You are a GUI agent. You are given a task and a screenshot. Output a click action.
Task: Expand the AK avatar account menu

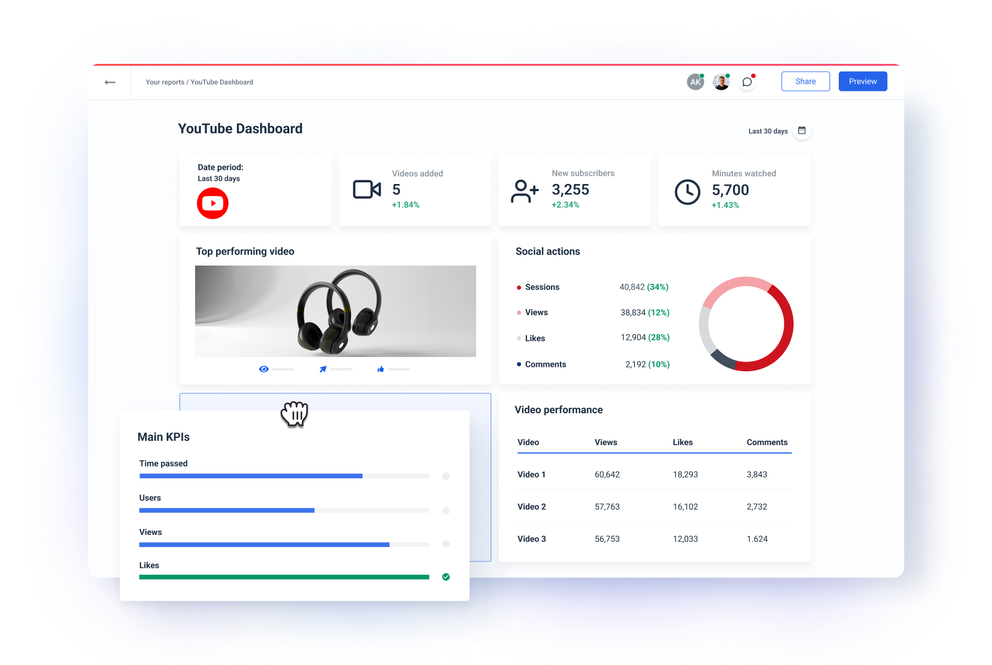(695, 81)
